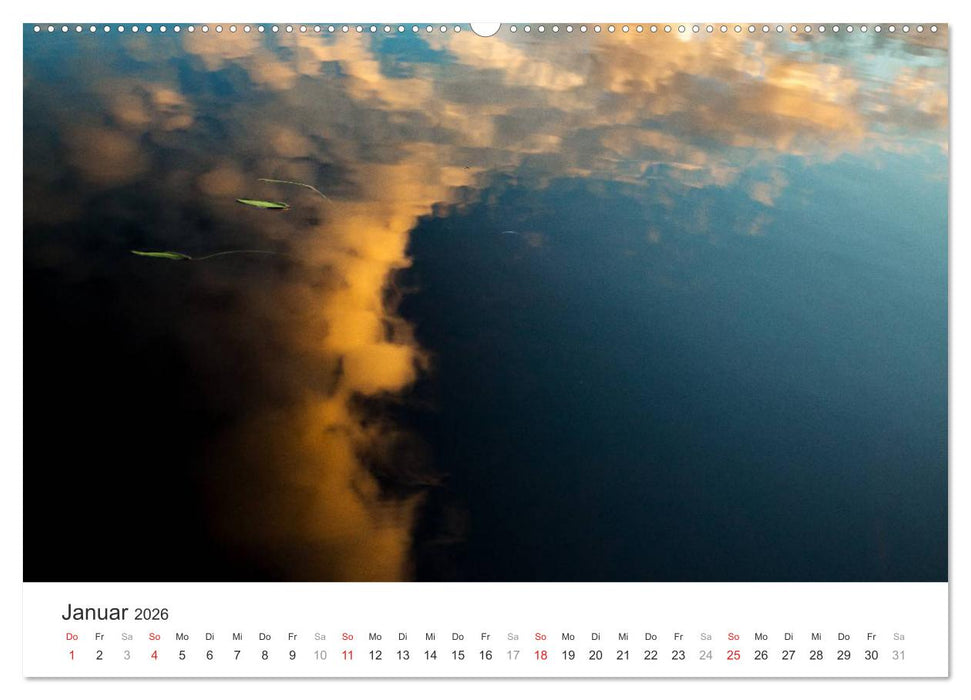Click the Sunday date 4 in red
Viewport: 971px width, 700px height.
(x=153, y=654)
